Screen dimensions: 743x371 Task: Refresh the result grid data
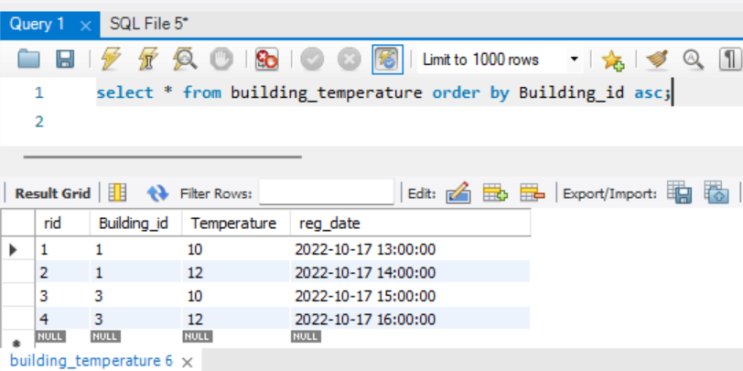pos(157,193)
